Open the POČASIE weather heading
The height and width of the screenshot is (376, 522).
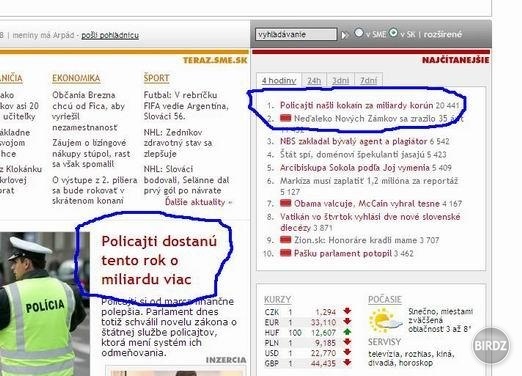(x=385, y=299)
